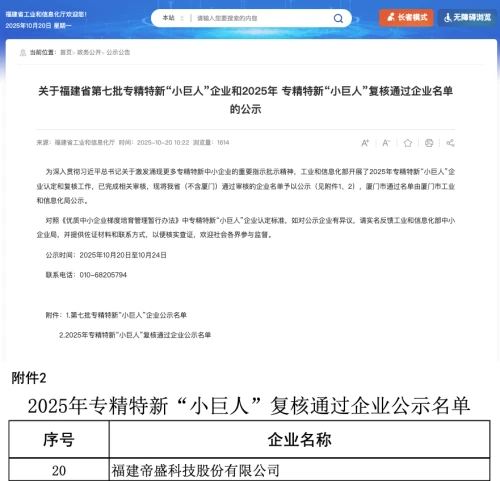Viewport: 500px width, 481px height.
Task: Click the 企业名称 table header
Action: pyautogui.click(x=299, y=439)
